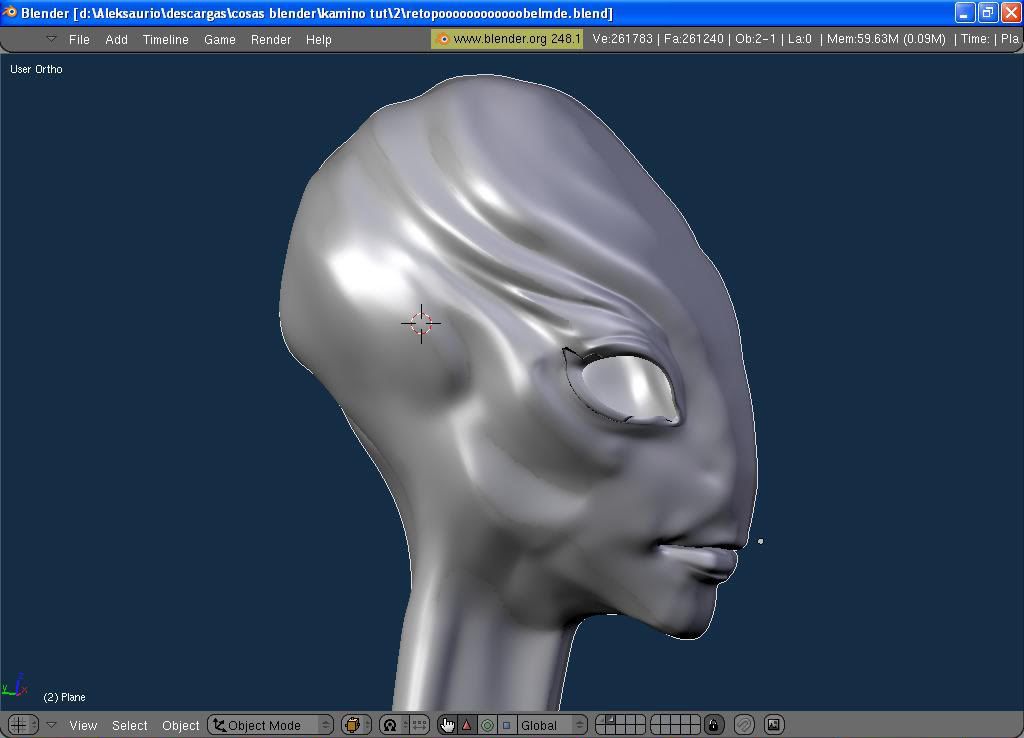Click the magnet snap icon

(x=743, y=725)
